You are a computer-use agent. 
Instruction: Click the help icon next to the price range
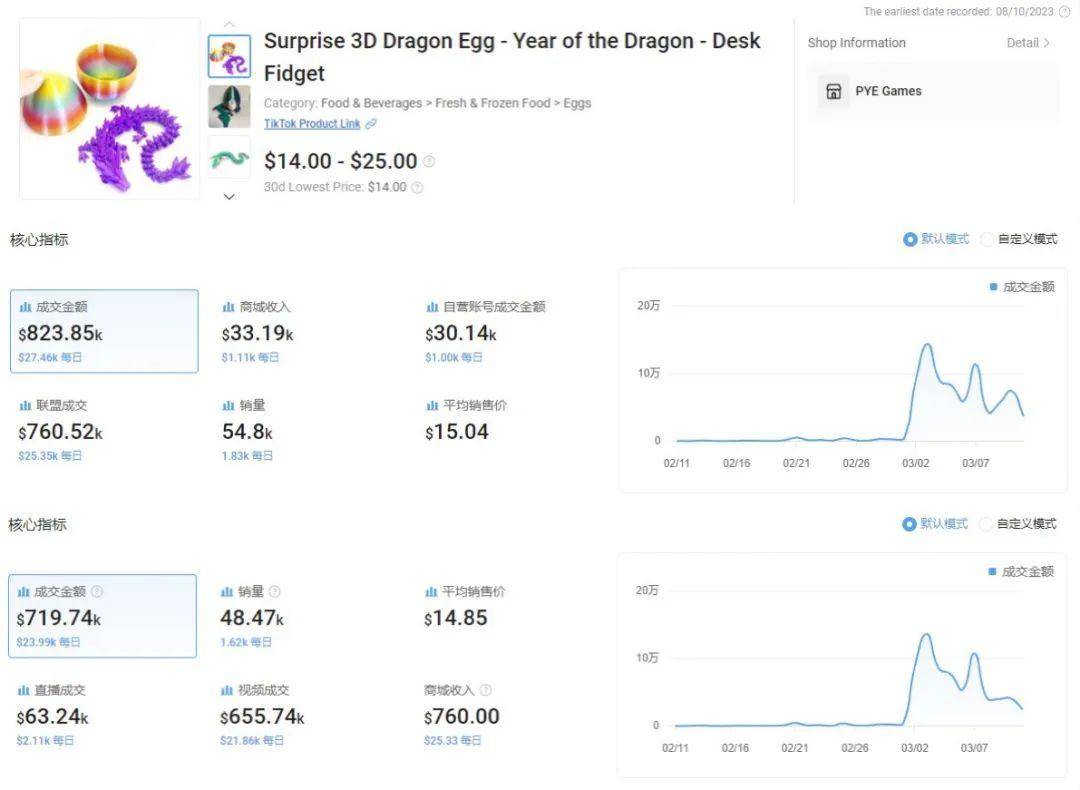pyautogui.click(x=429, y=161)
